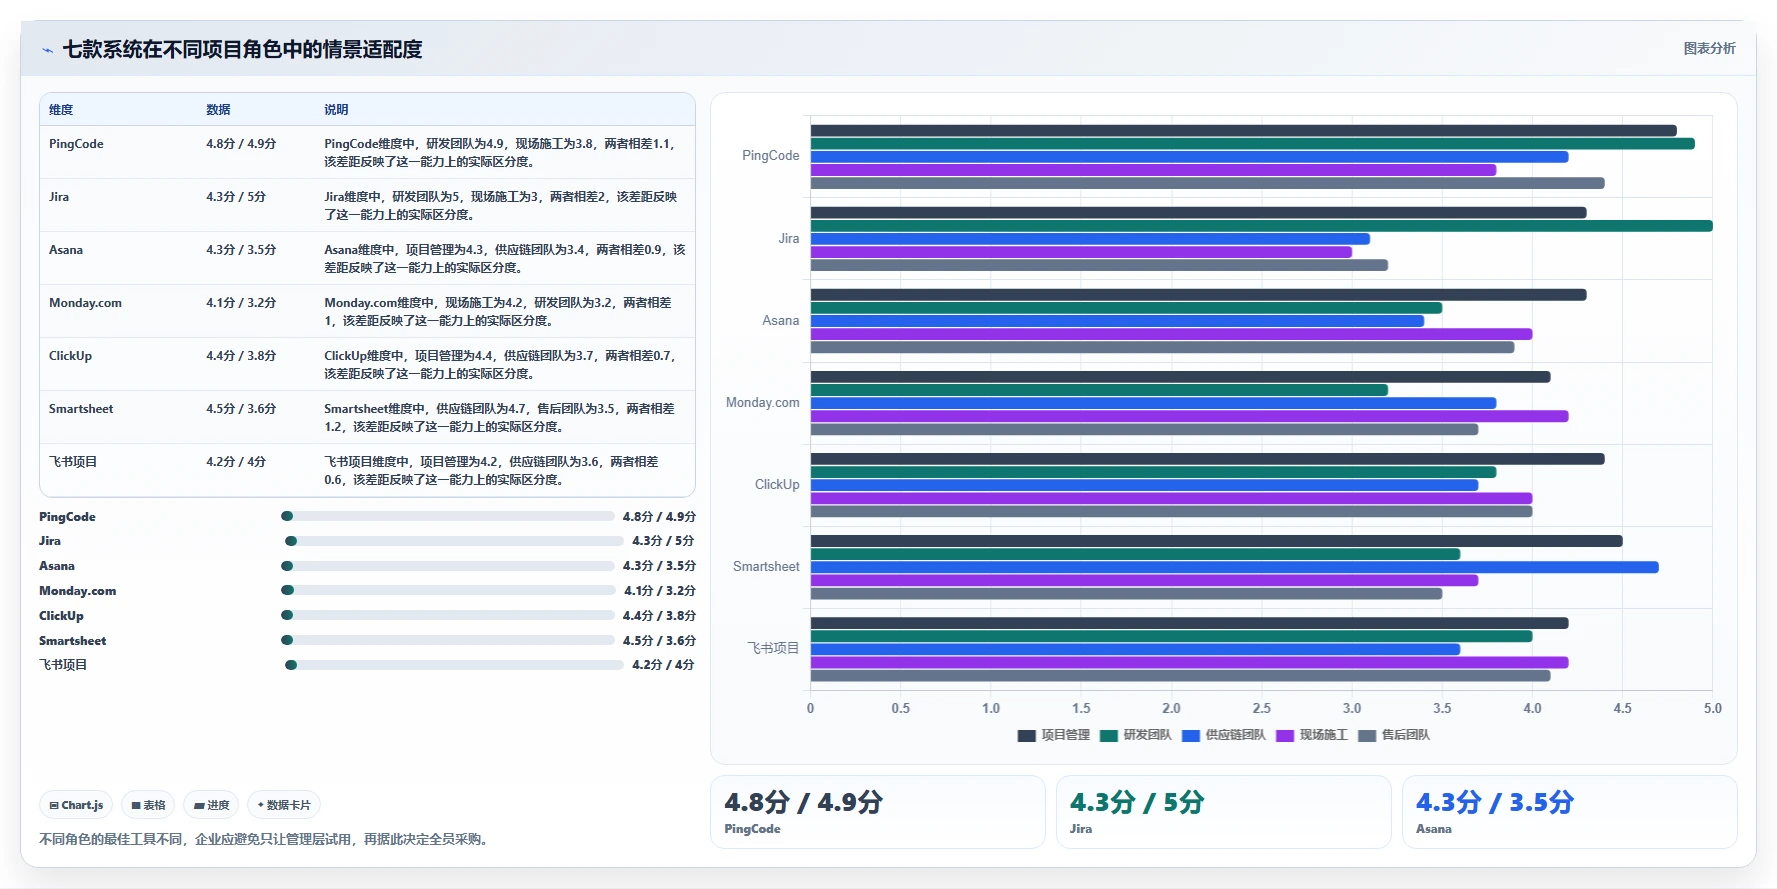
Task: Open the Asana 4.3分 / 3.5分 data card
Action: (1569, 812)
